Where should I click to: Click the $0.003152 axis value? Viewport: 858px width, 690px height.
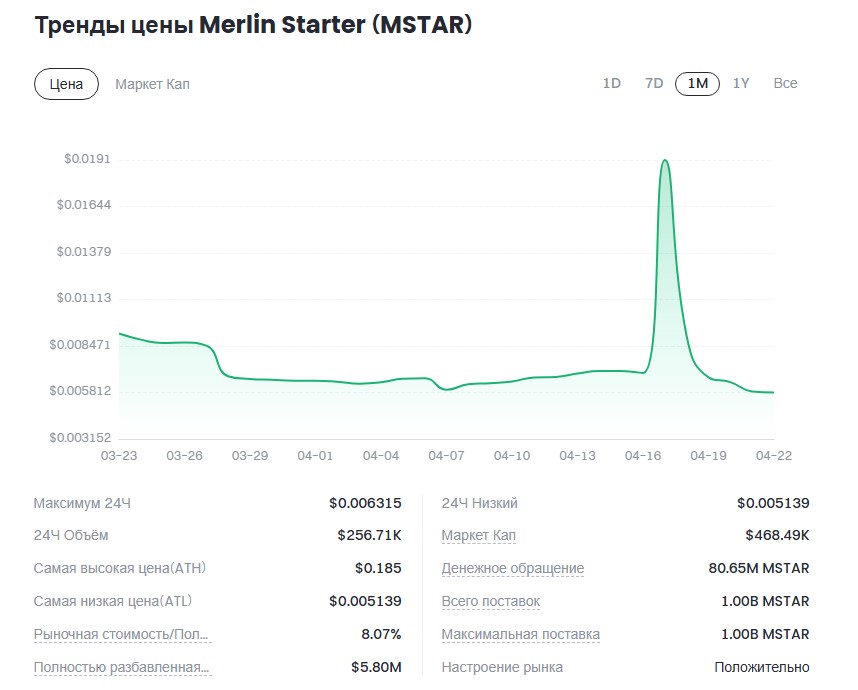coord(80,438)
